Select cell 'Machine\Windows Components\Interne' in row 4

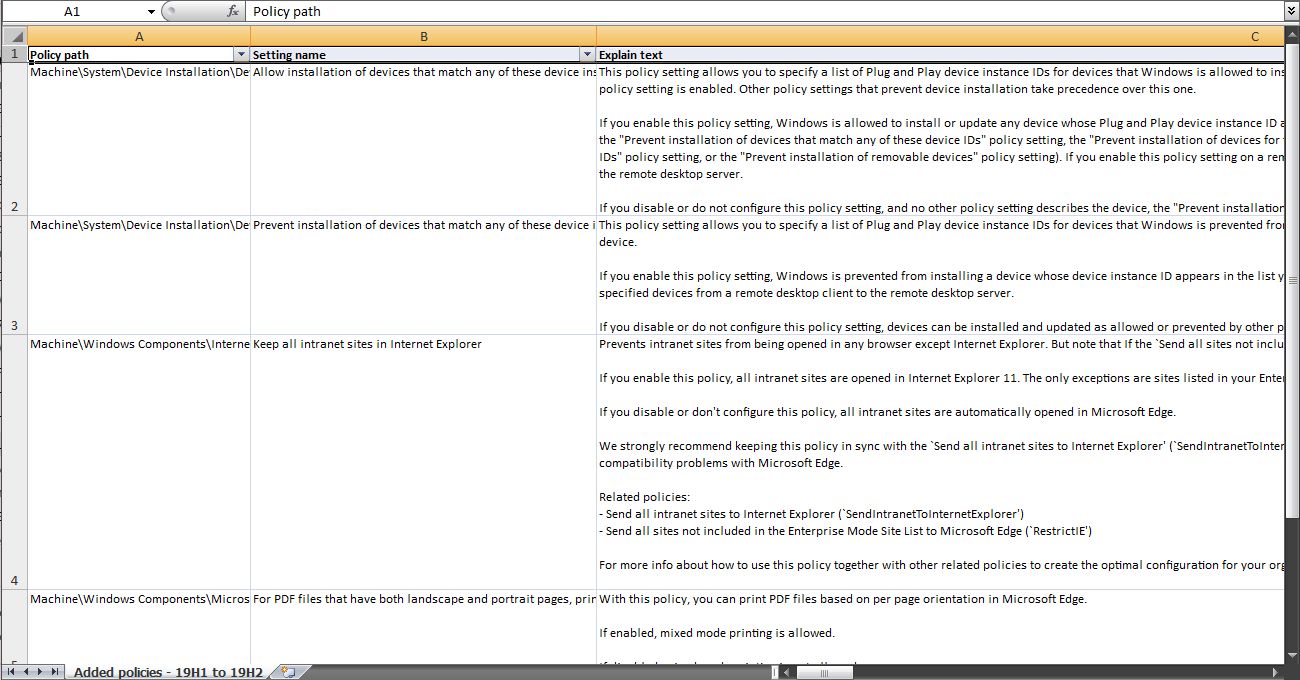point(139,462)
